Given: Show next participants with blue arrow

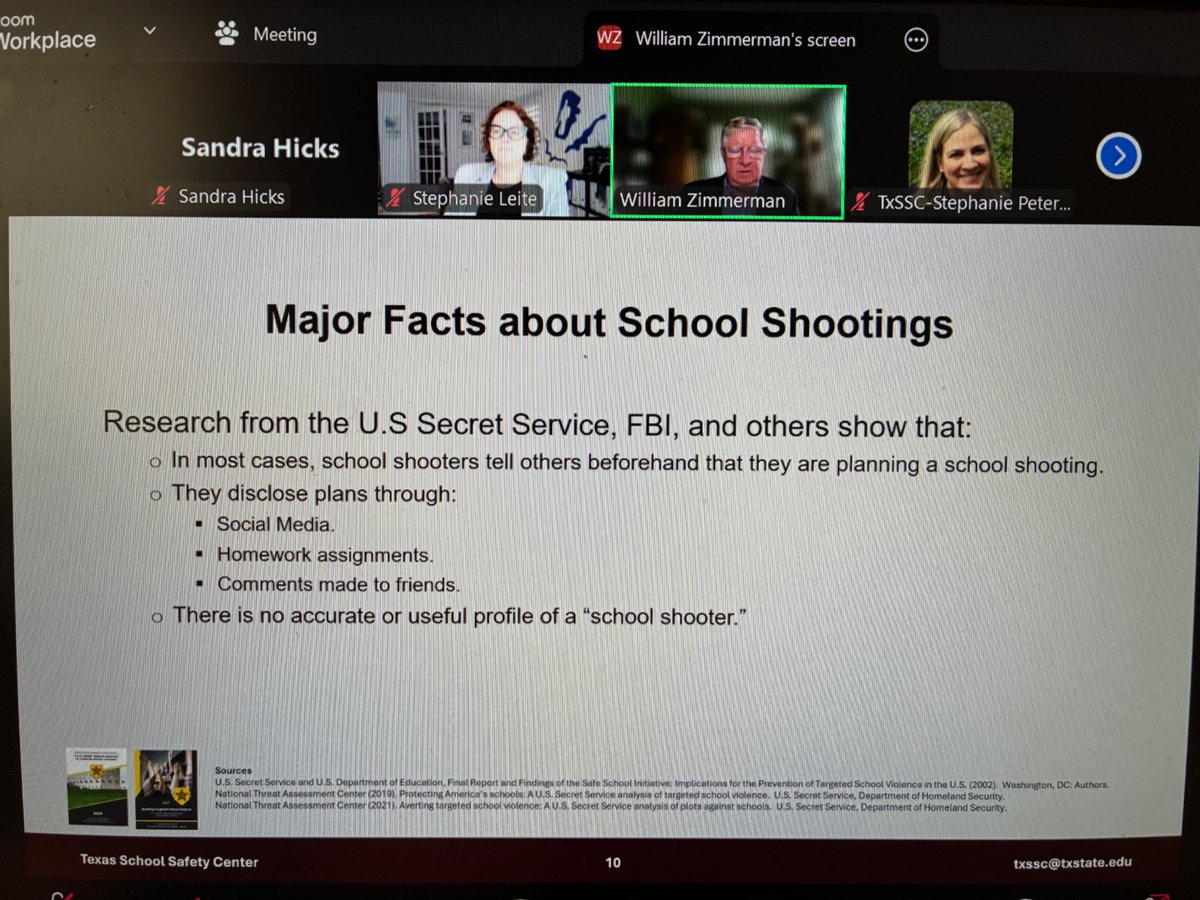Looking at the screenshot, I should [1119, 155].
